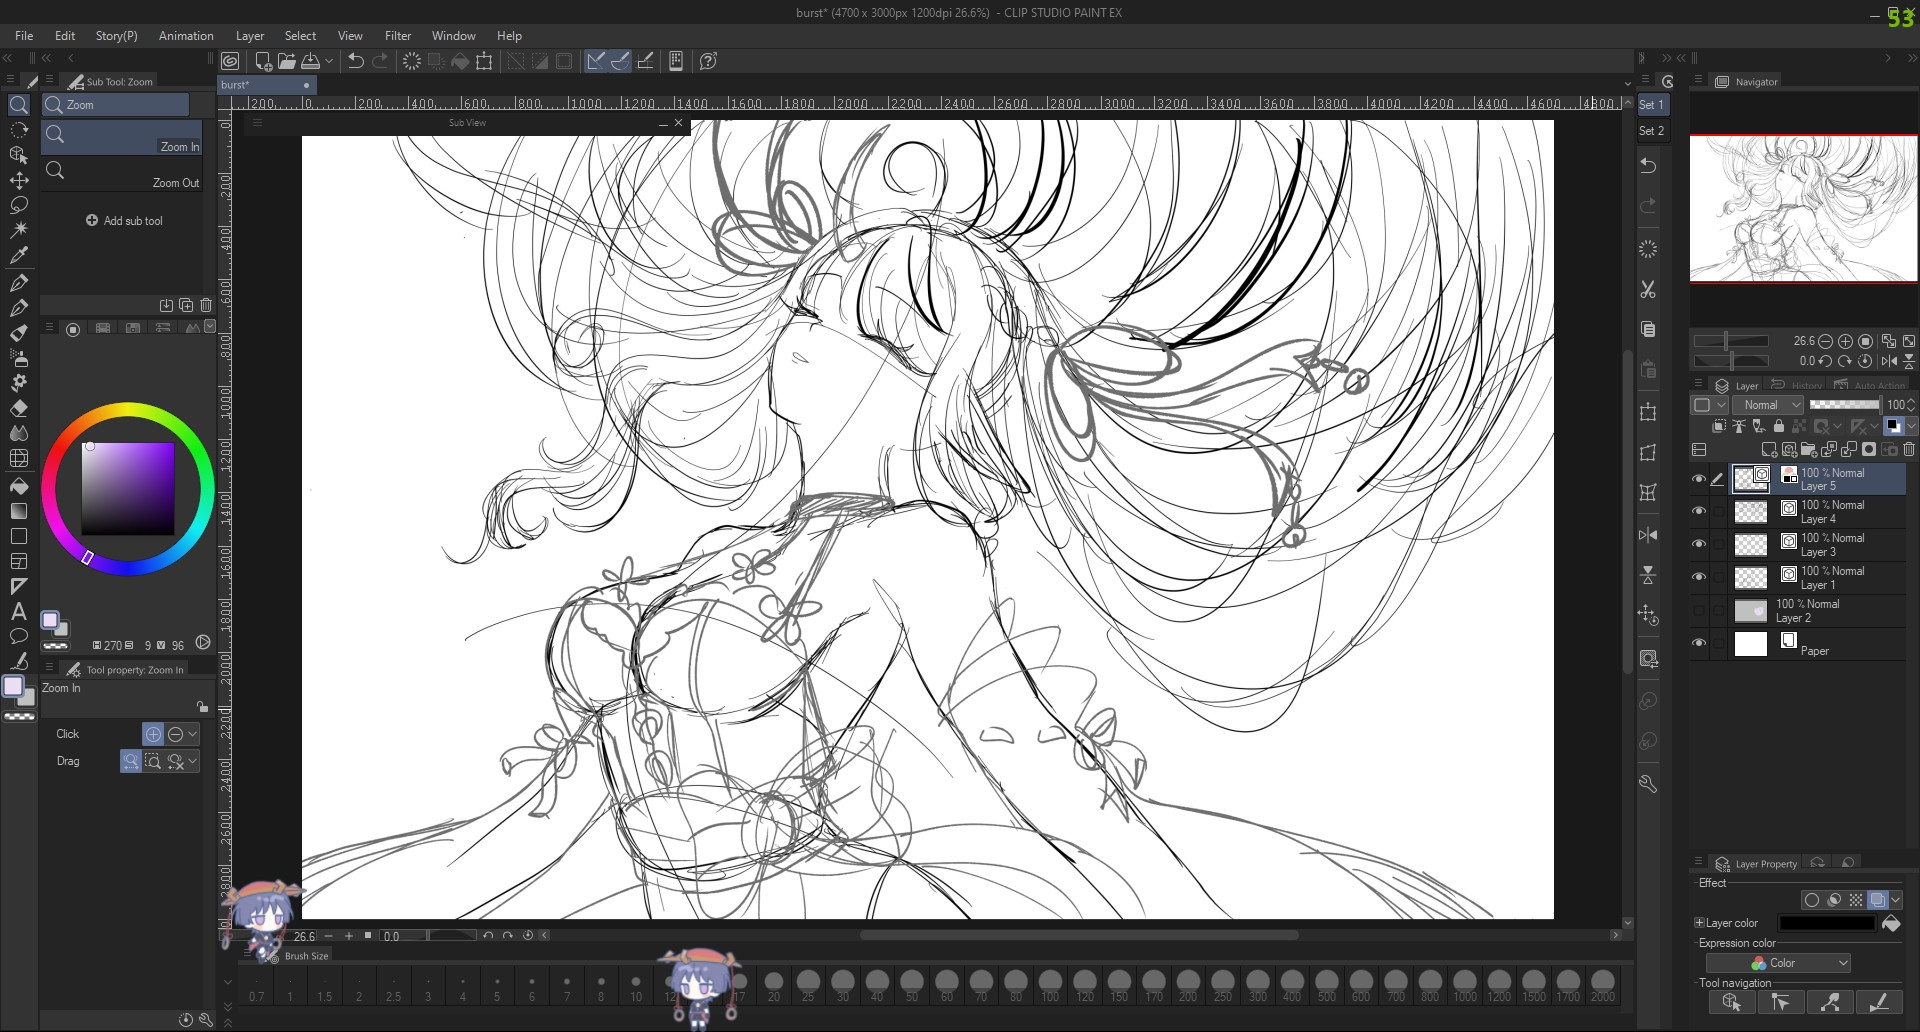Click the Cut scissors icon in quick access
Viewport: 1920px width, 1032px height.
[1648, 289]
